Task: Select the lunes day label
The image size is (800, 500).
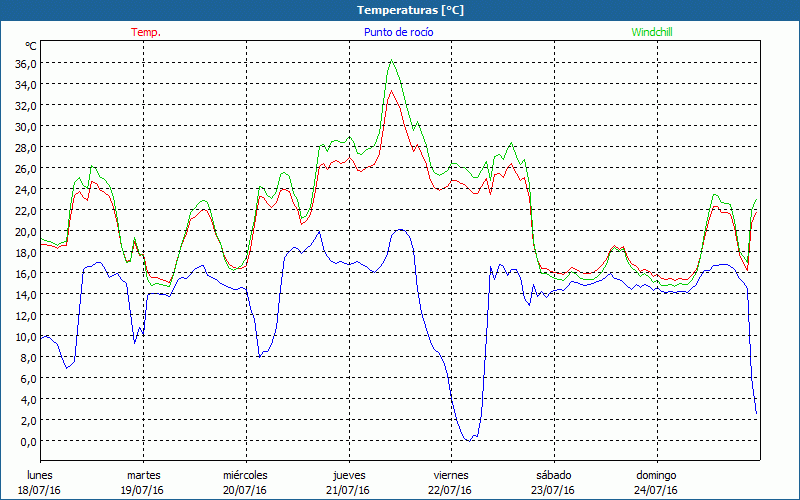Action: (40, 475)
